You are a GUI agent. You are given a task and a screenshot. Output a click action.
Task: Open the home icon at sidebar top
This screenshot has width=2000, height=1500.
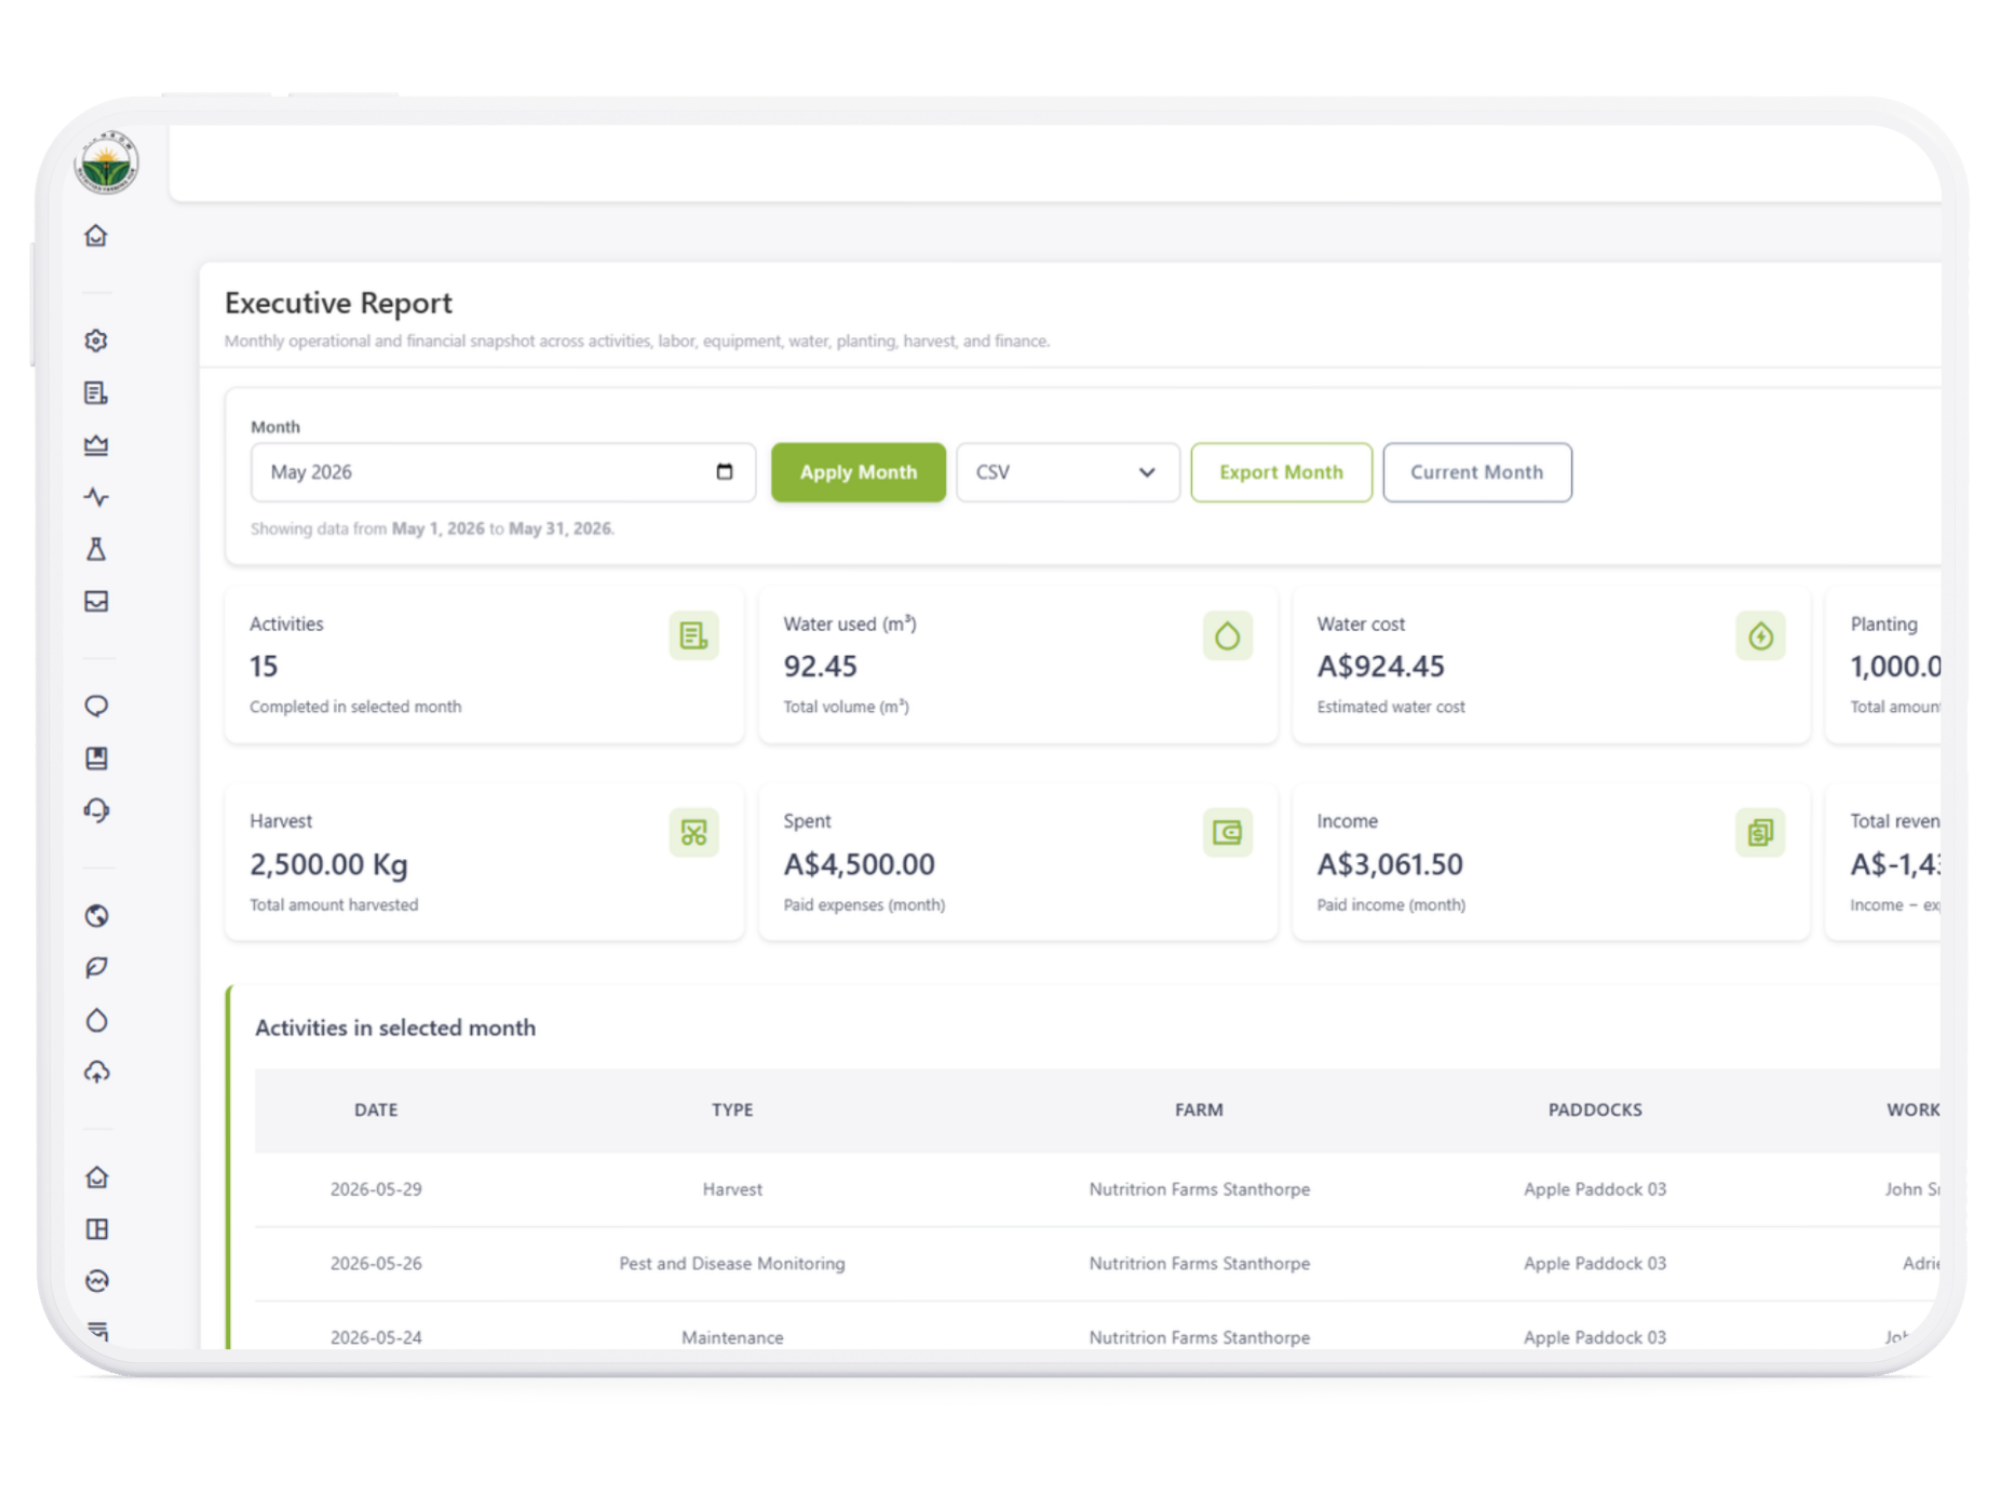click(96, 235)
